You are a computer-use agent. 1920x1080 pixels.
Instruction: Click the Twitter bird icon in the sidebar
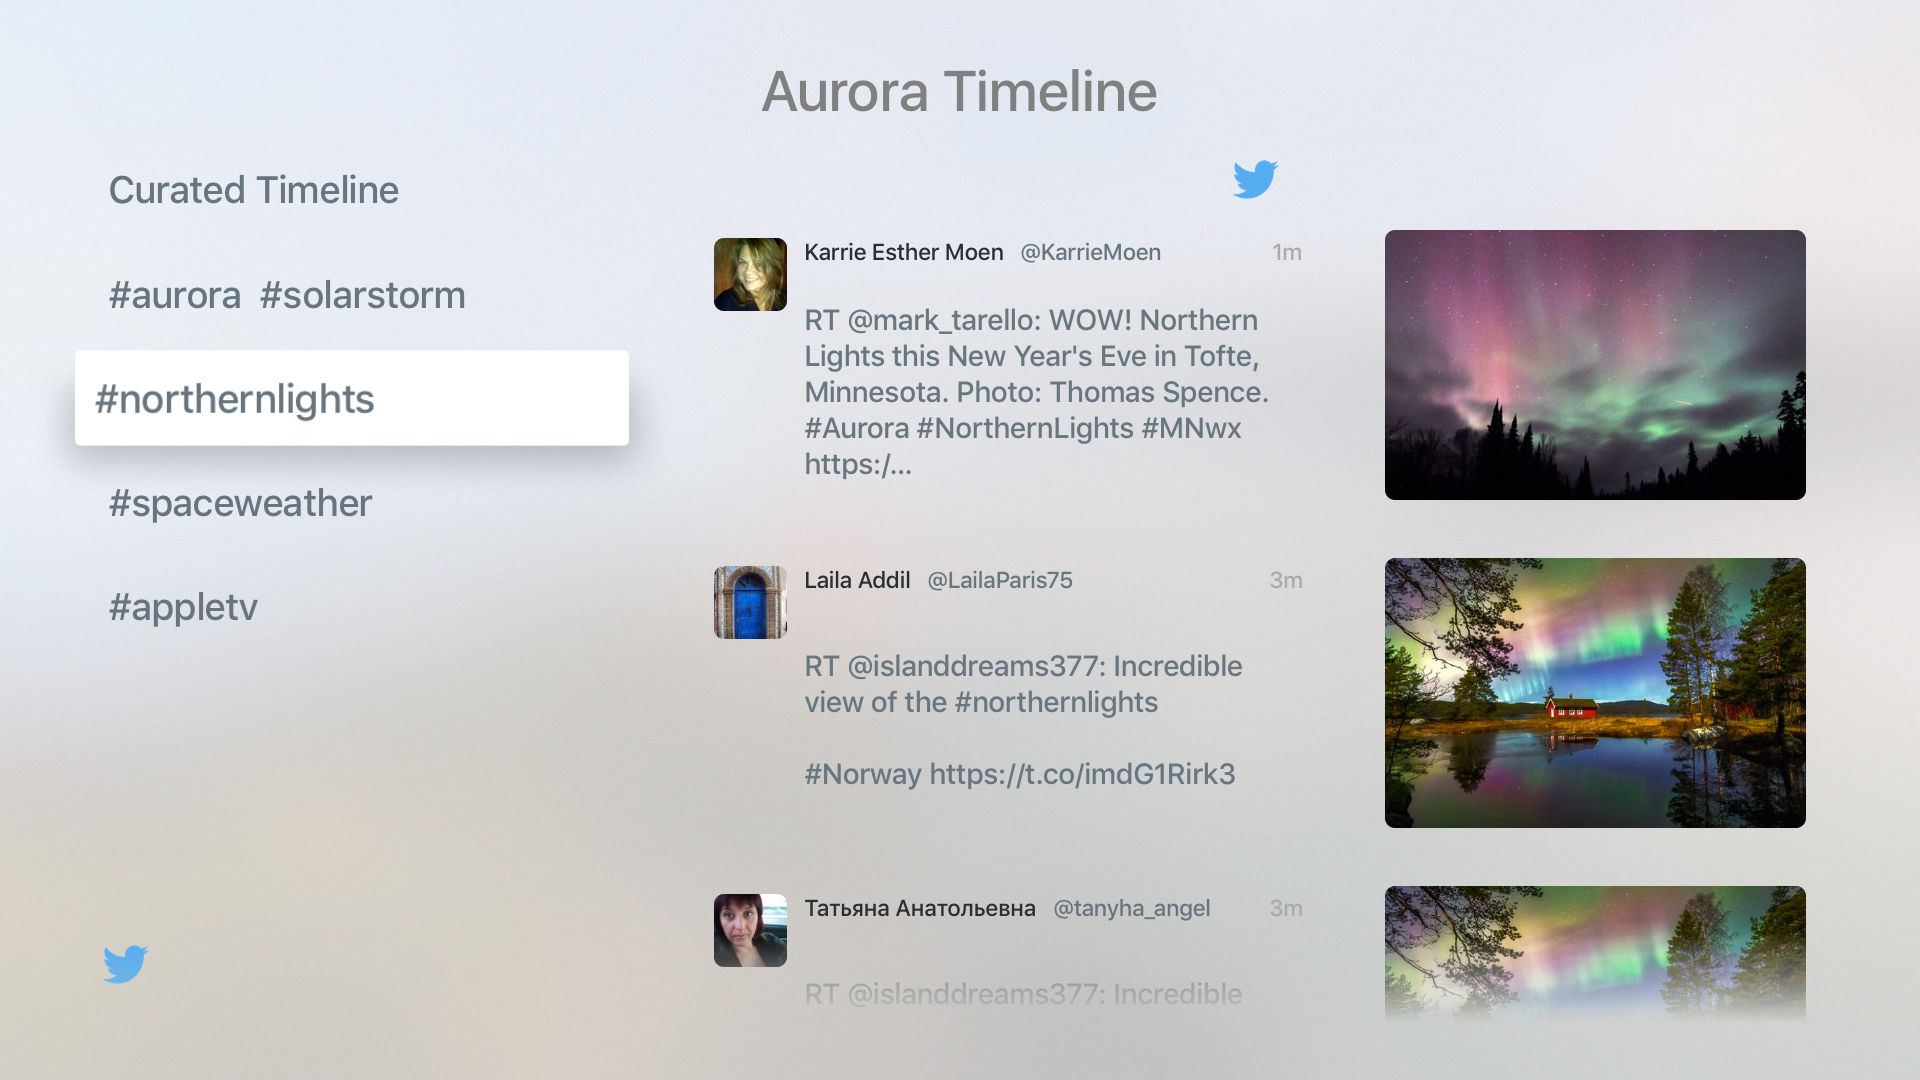(125, 964)
